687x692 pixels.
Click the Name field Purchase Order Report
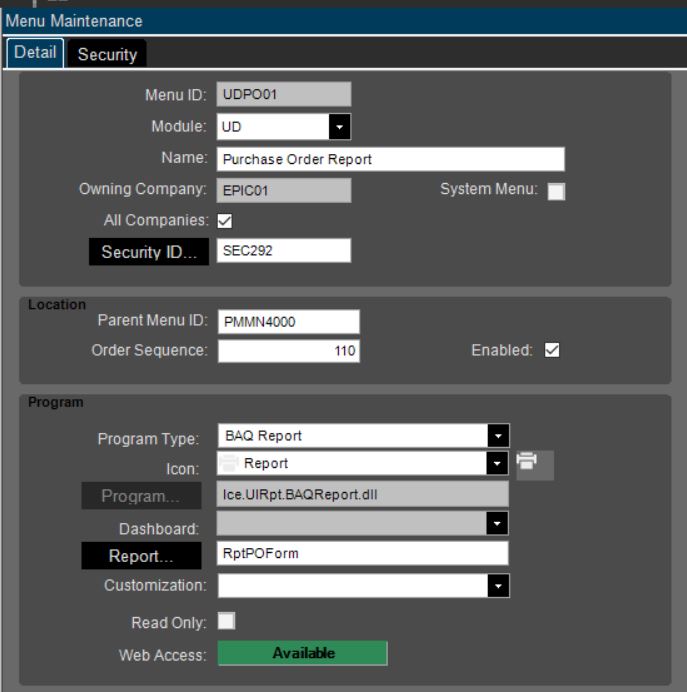pyautogui.click(x=390, y=159)
